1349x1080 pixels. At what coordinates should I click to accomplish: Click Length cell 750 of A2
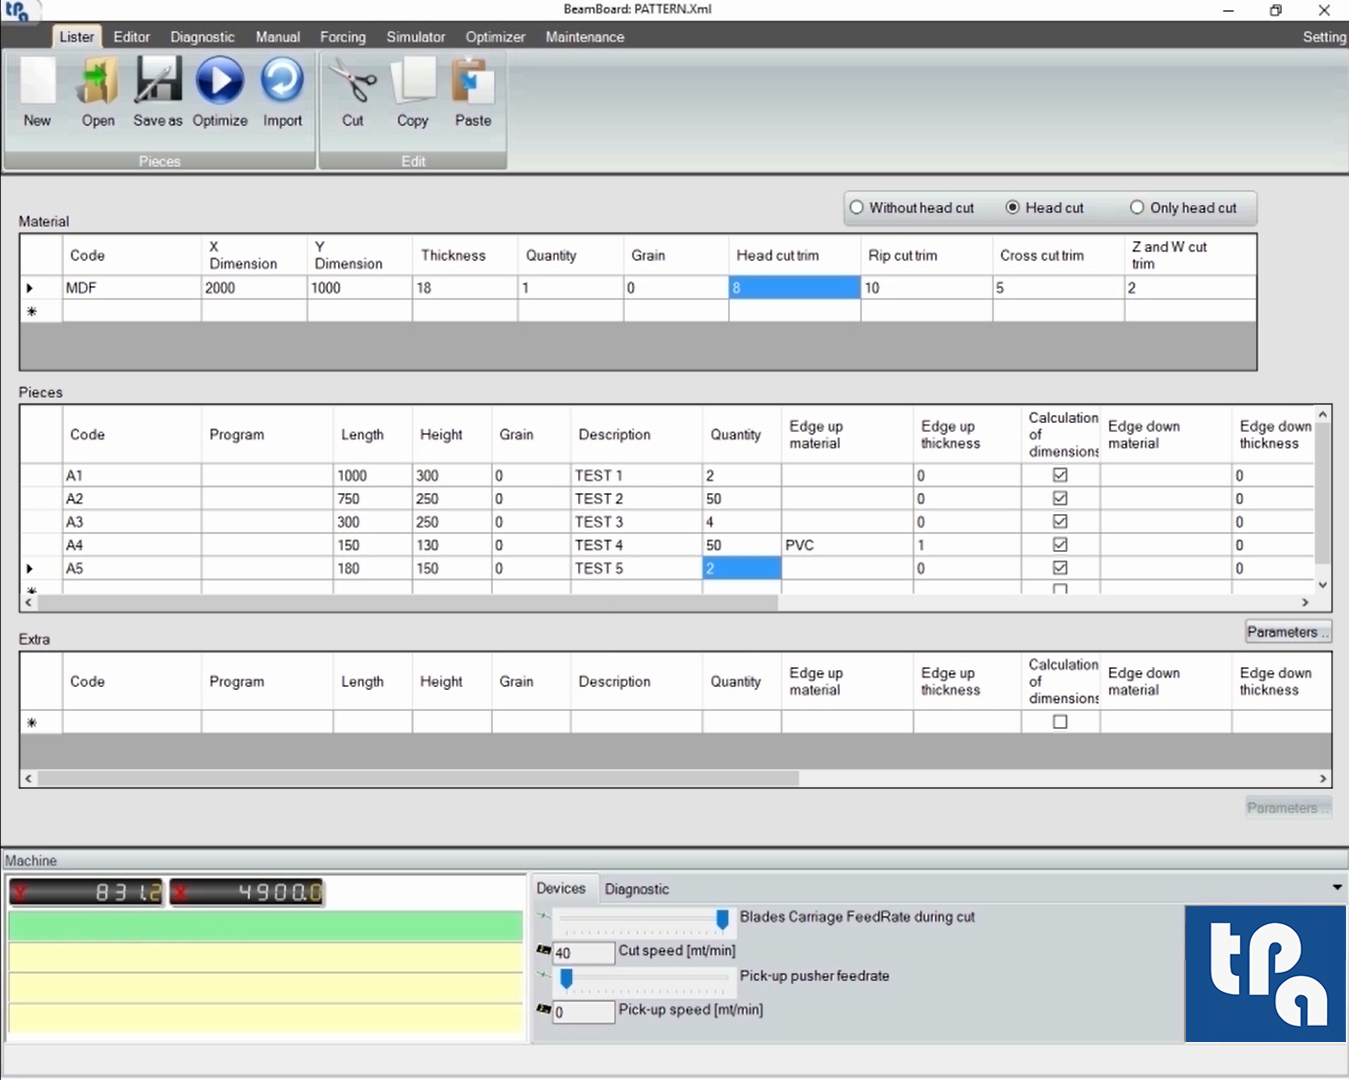click(x=372, y=499)
